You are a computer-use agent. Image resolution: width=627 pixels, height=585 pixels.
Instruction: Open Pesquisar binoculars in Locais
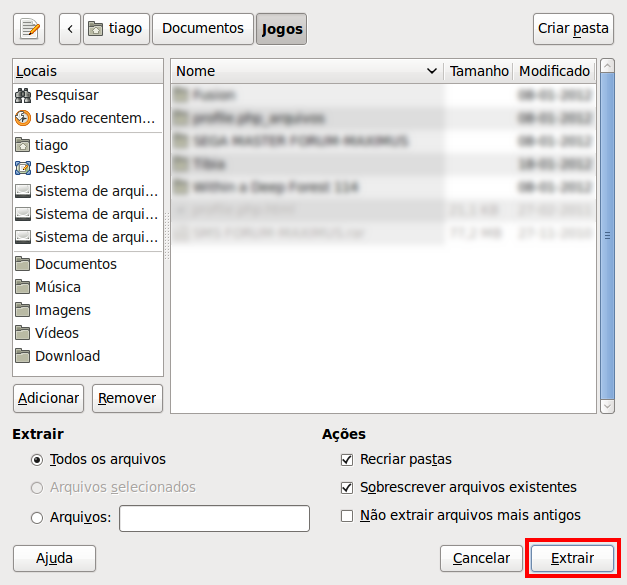click(88, 95)
